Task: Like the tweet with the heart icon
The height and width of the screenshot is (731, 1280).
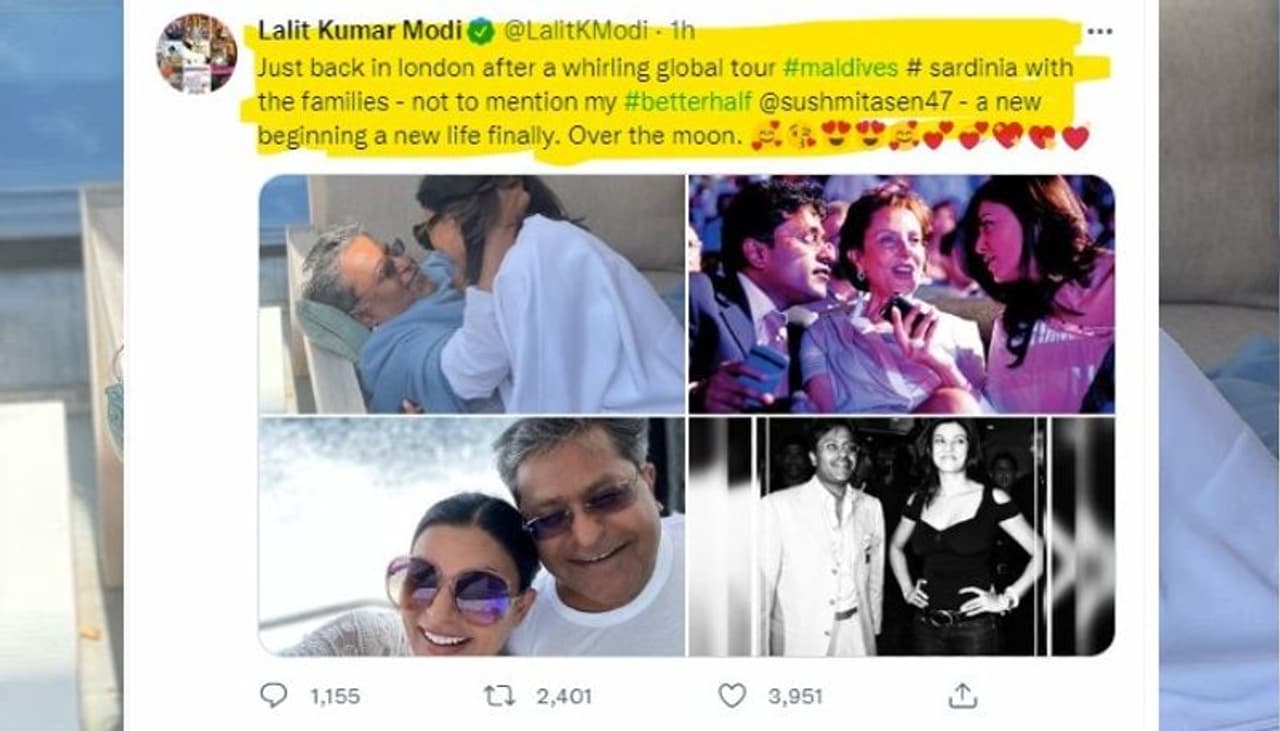Action: [x=732, y=695]
